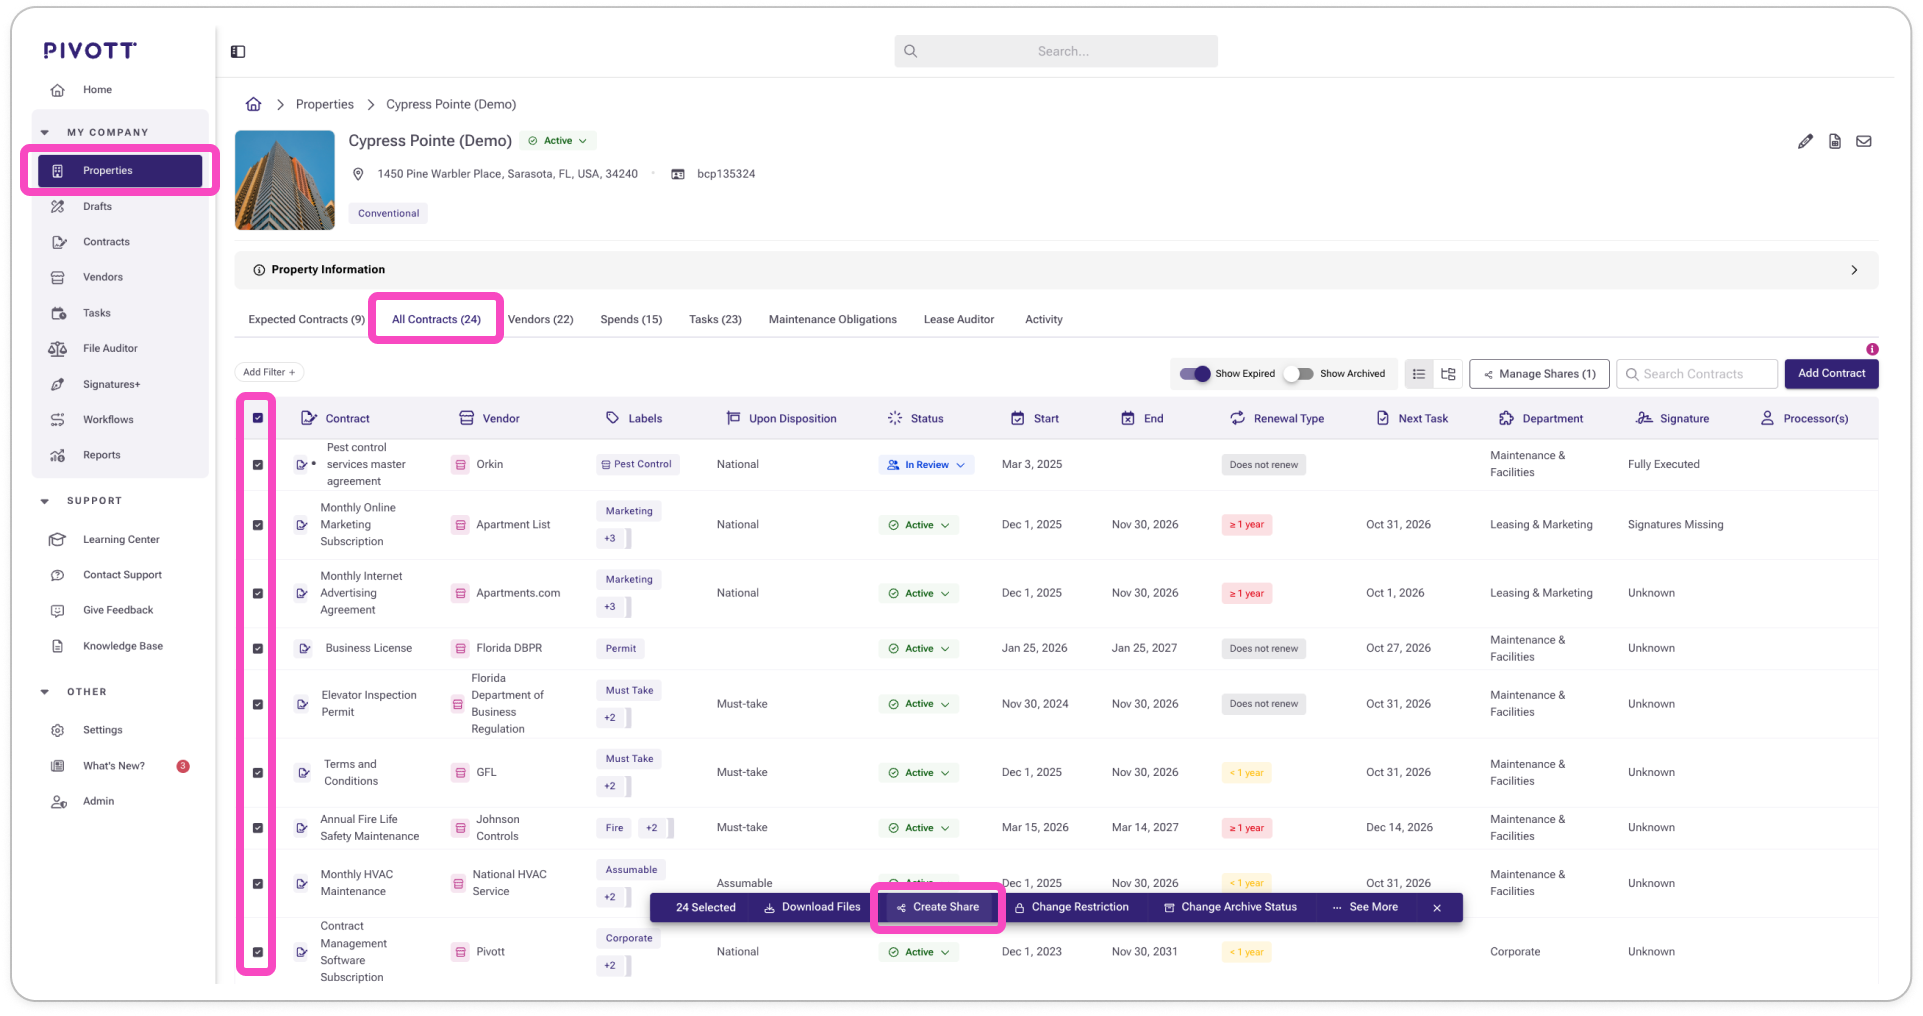The width and height of the screenshot is (1923, 1016).
Task: Collapse the SUPPORT sidebar section
Action: click(x=45, y=501)
